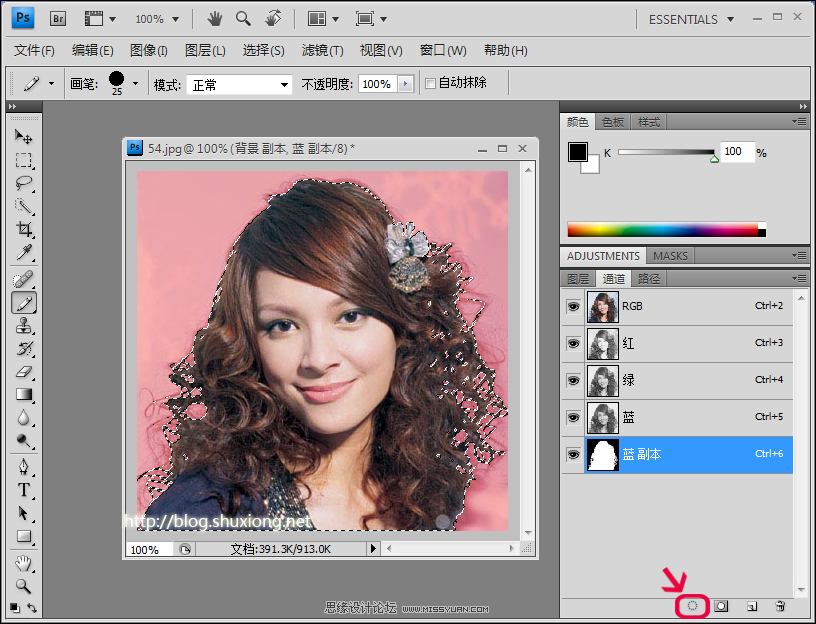Open the ESSENTIALS workspace dropdown
The height and width of the screenshot is (624, 816).
730,19
